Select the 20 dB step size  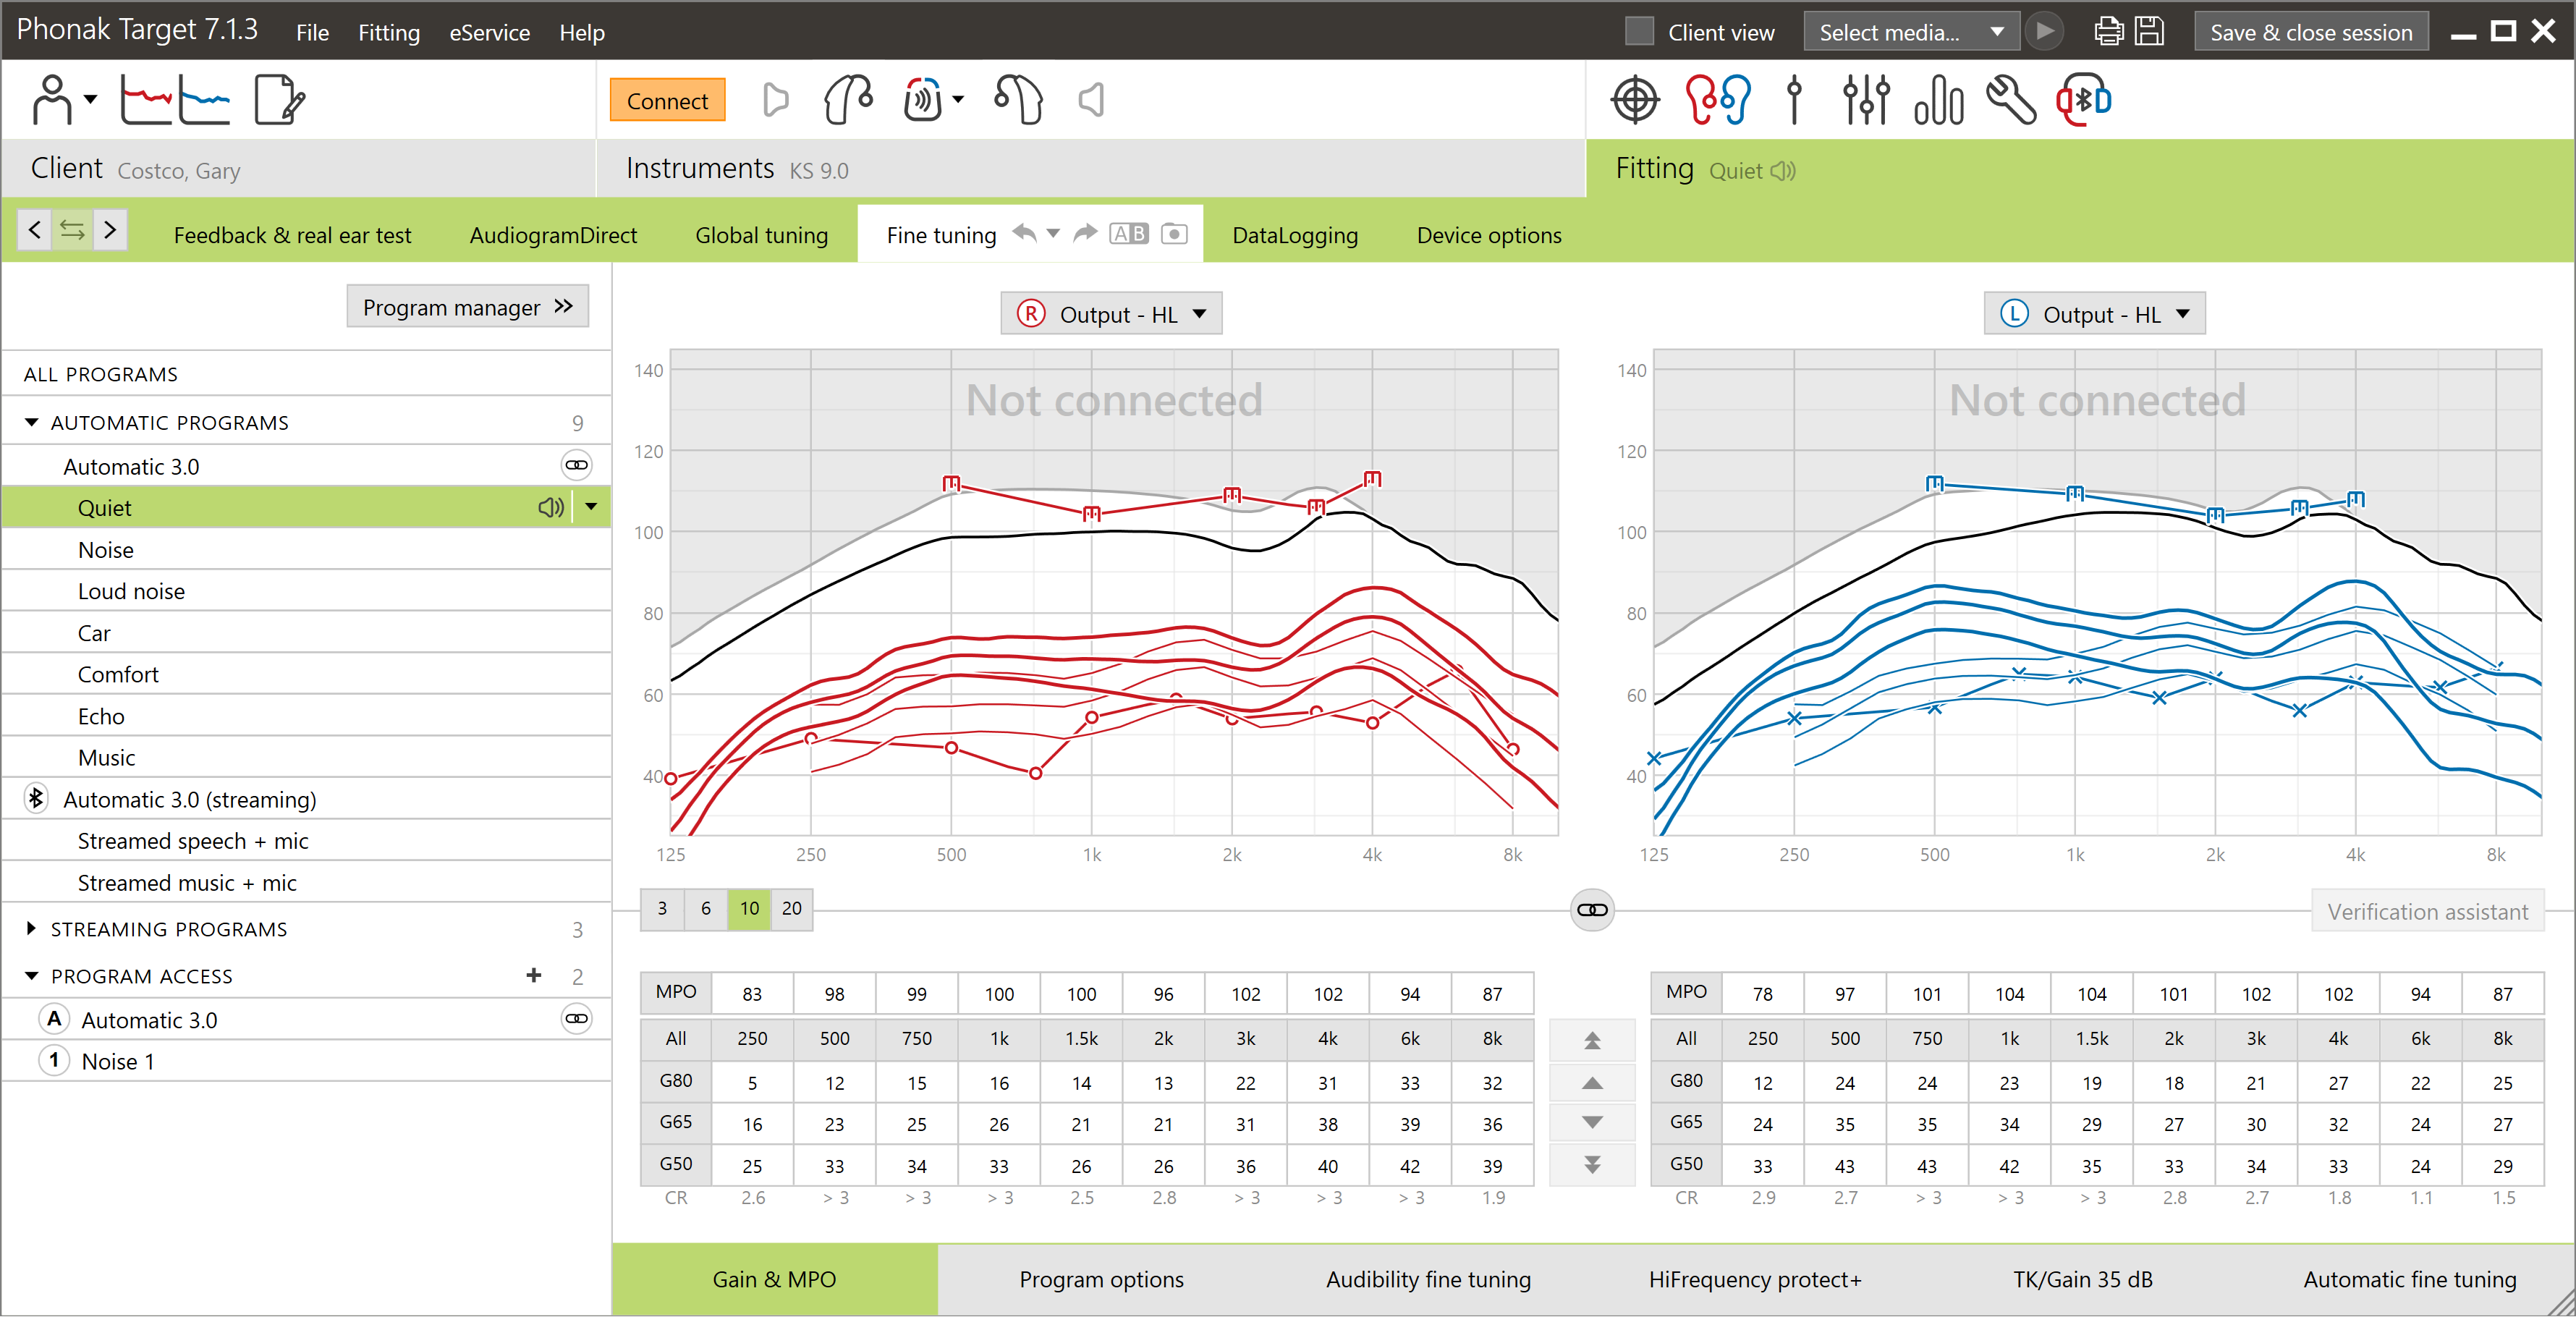tap(792, 908)
